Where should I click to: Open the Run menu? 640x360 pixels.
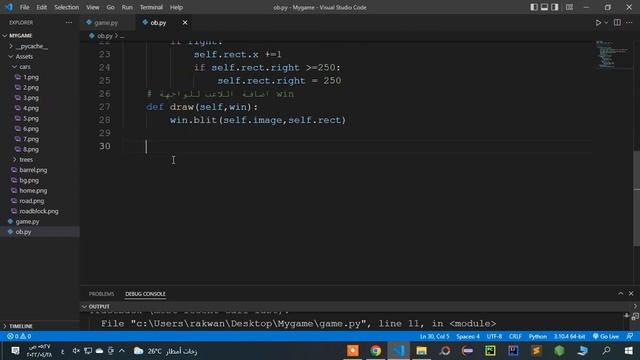pos(127,7)
